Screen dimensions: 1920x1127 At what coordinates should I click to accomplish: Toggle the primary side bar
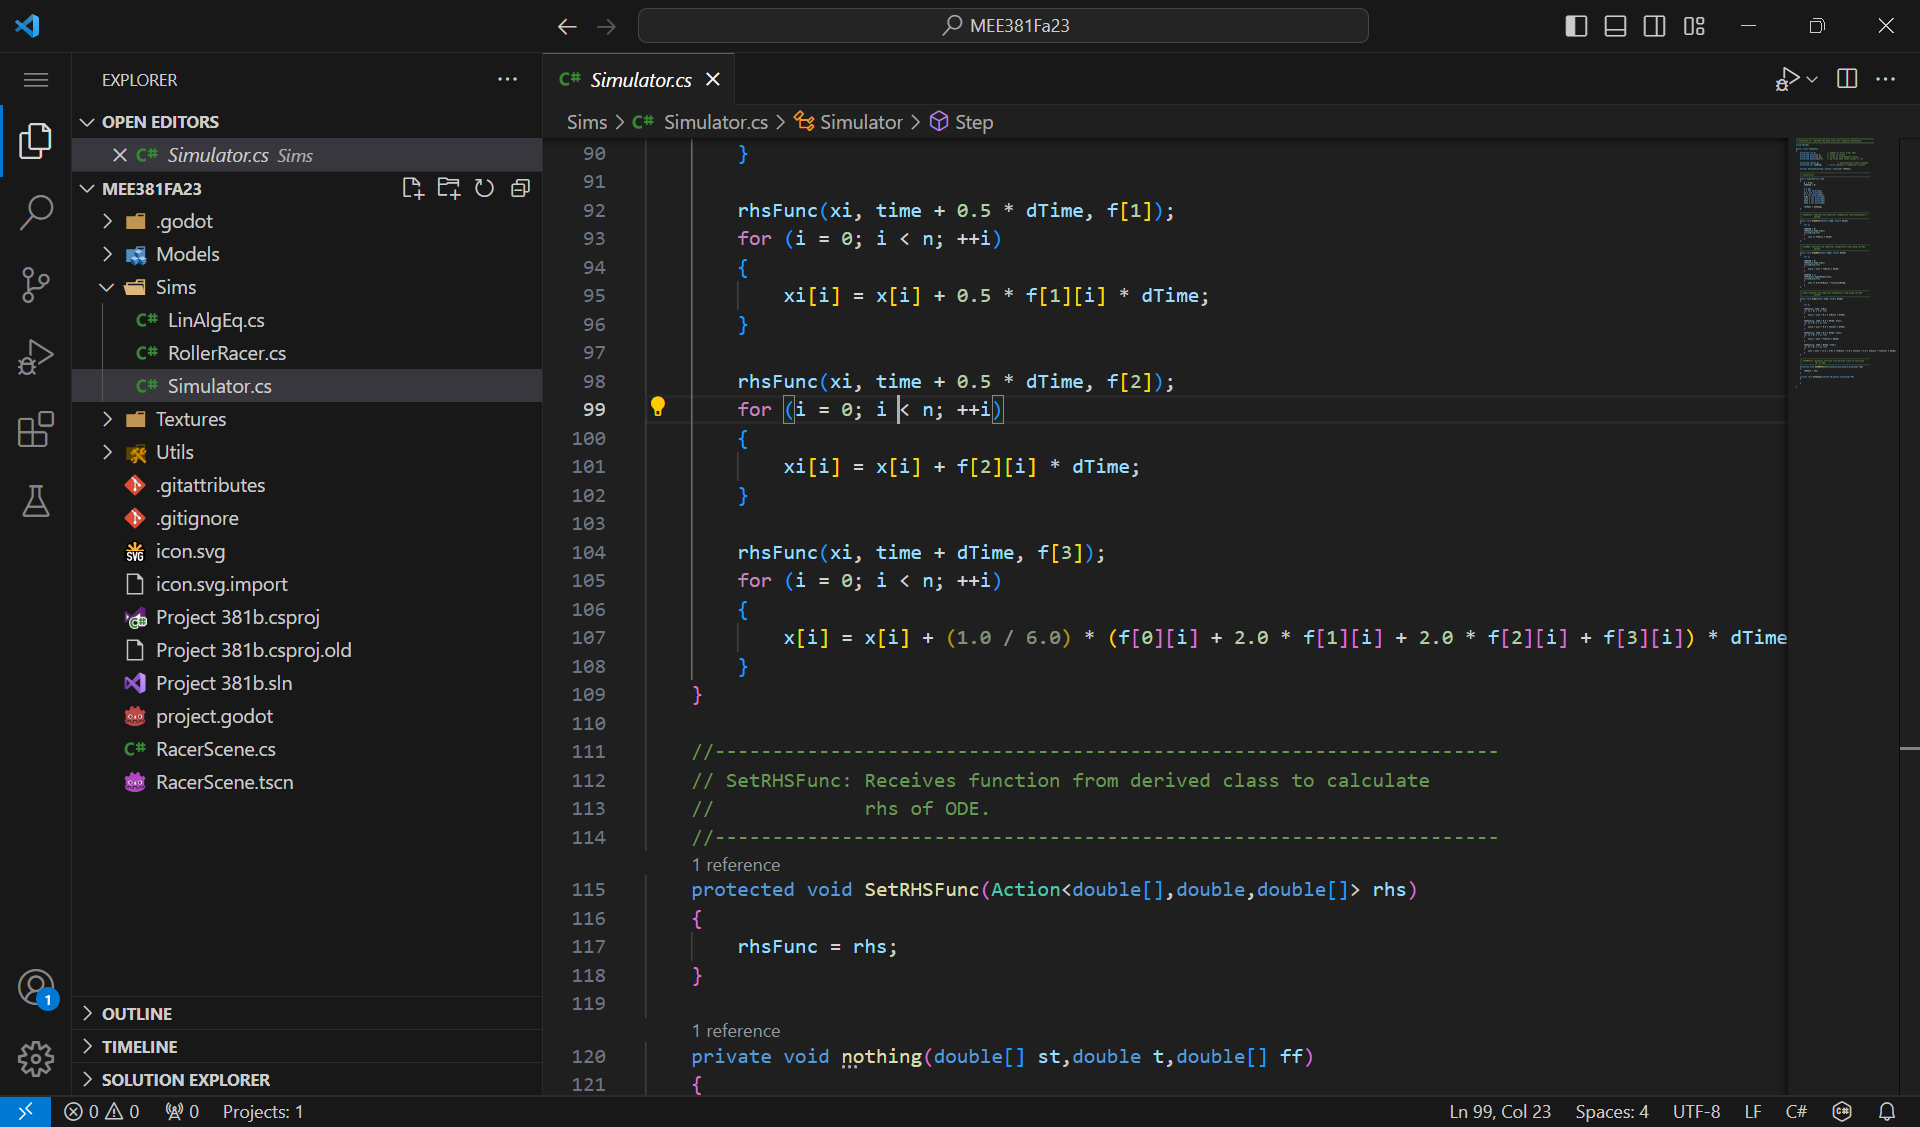1575,26
